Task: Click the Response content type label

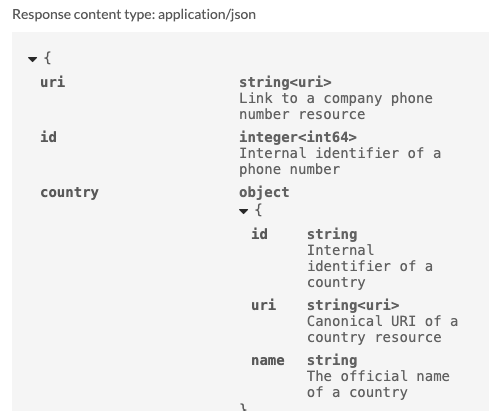Action: (134, 15)
